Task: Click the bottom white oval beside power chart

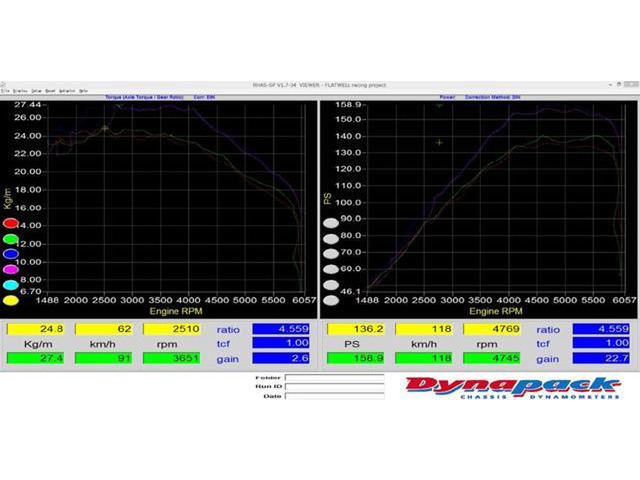Action: coord(331,299)
